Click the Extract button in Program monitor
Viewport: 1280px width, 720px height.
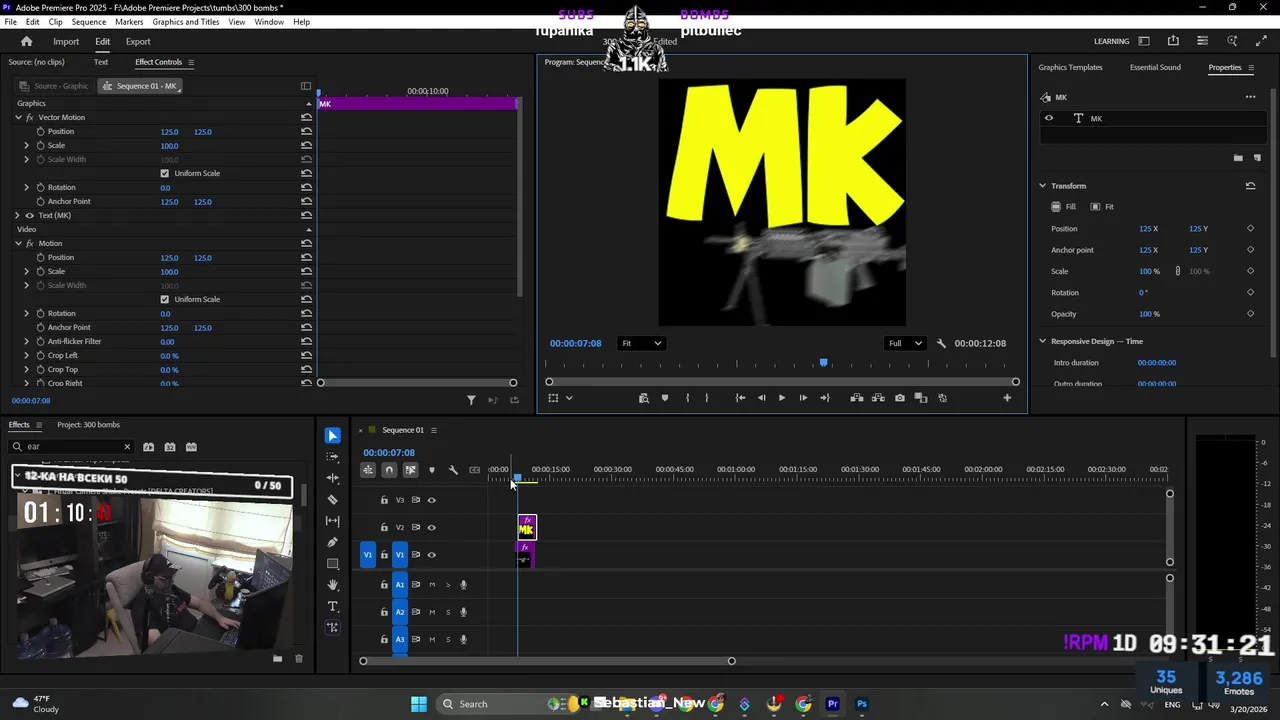[878, 398]
